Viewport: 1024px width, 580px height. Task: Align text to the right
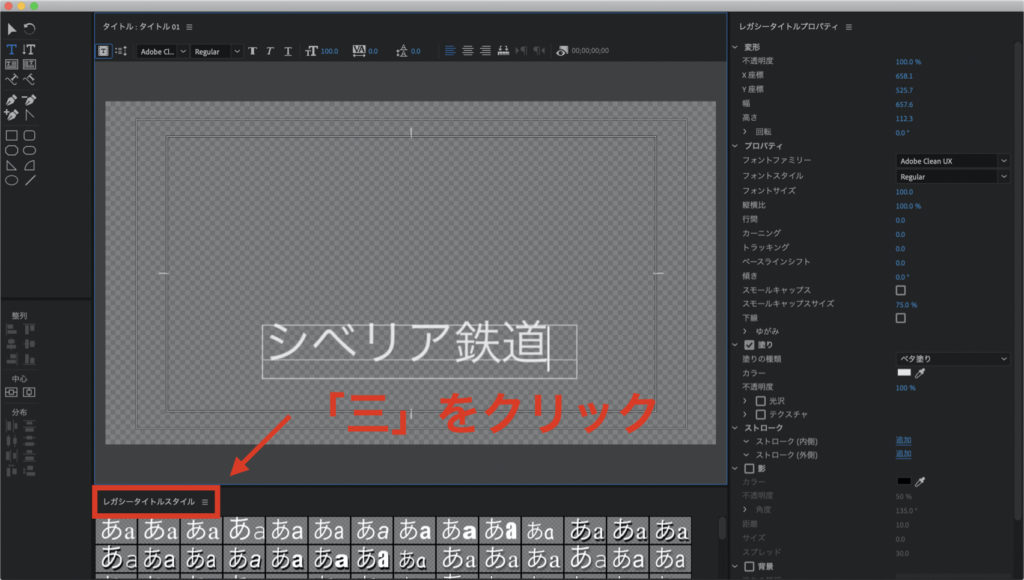tap(485, 51)
